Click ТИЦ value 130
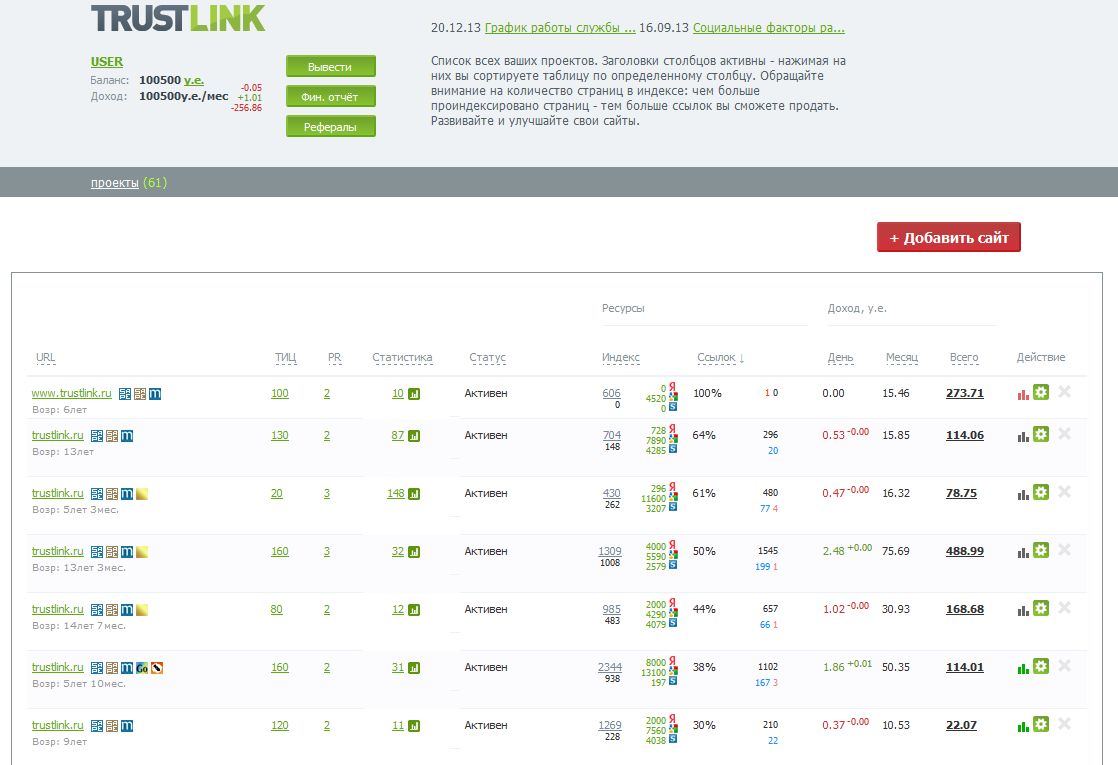The width and height of the screenshot is (1118, 765). (x=280, y=435)
